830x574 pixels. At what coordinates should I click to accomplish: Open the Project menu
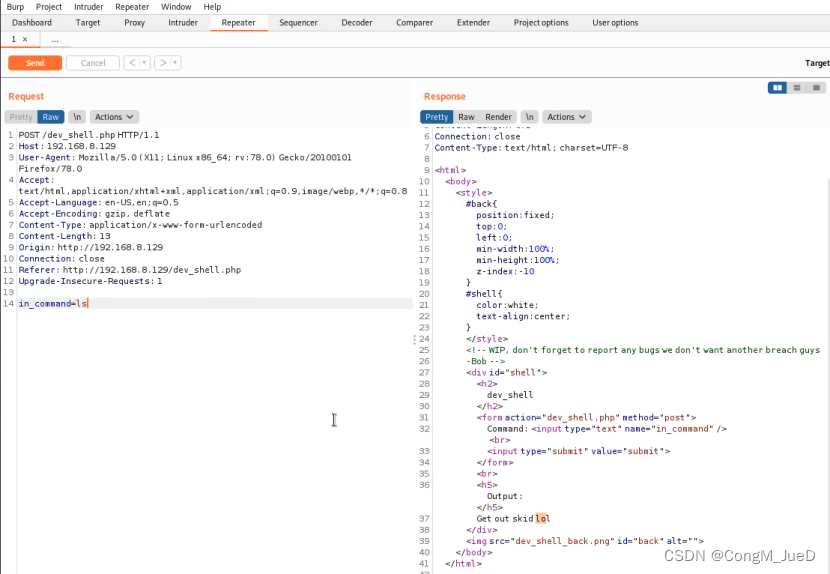49,7
